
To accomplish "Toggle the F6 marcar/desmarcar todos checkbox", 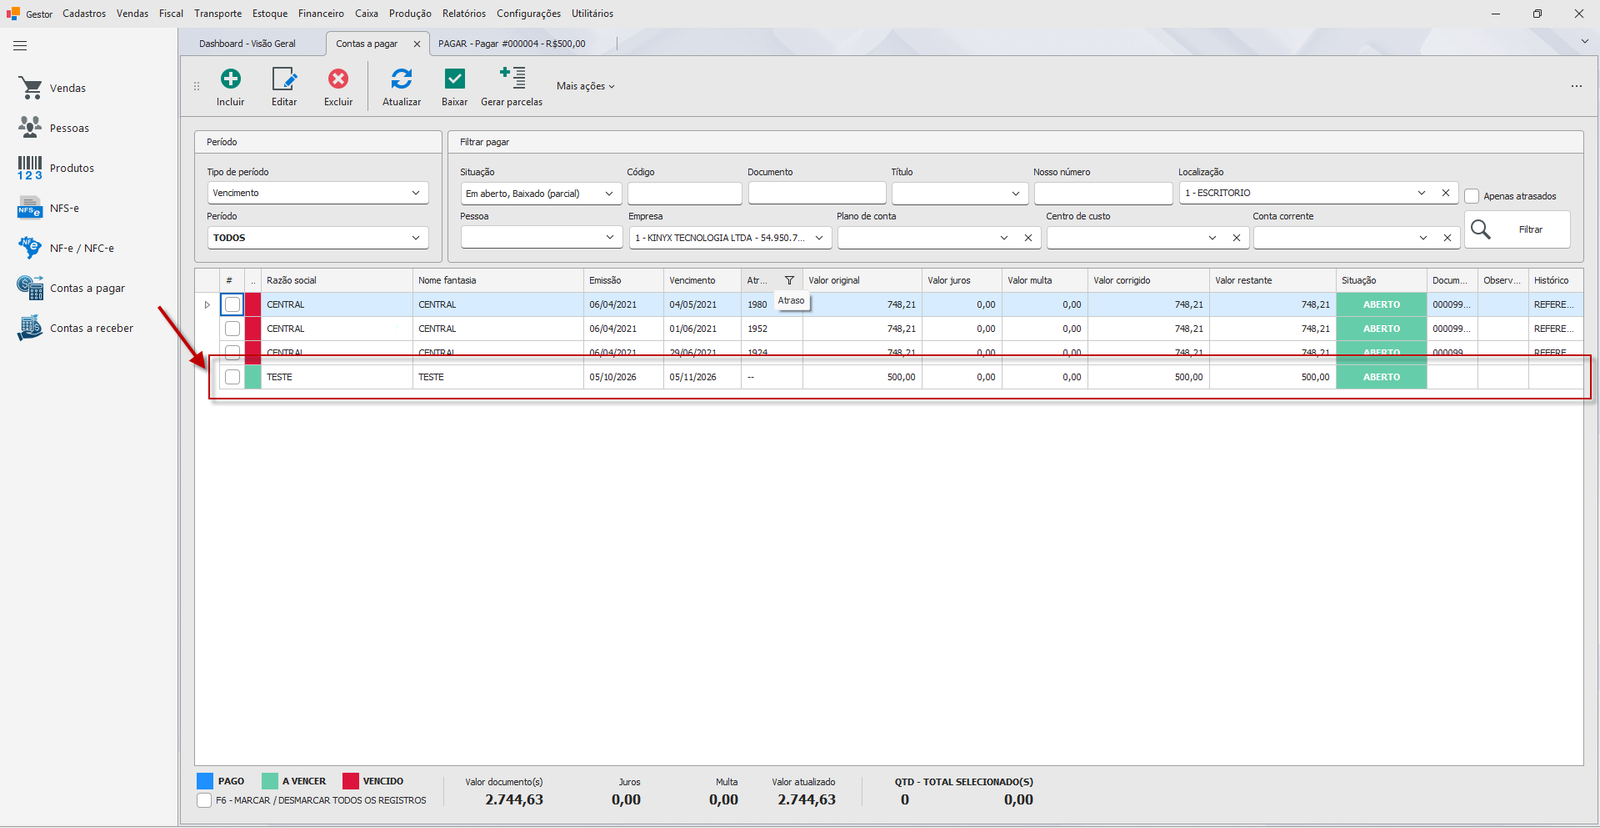I will (204, 800).
